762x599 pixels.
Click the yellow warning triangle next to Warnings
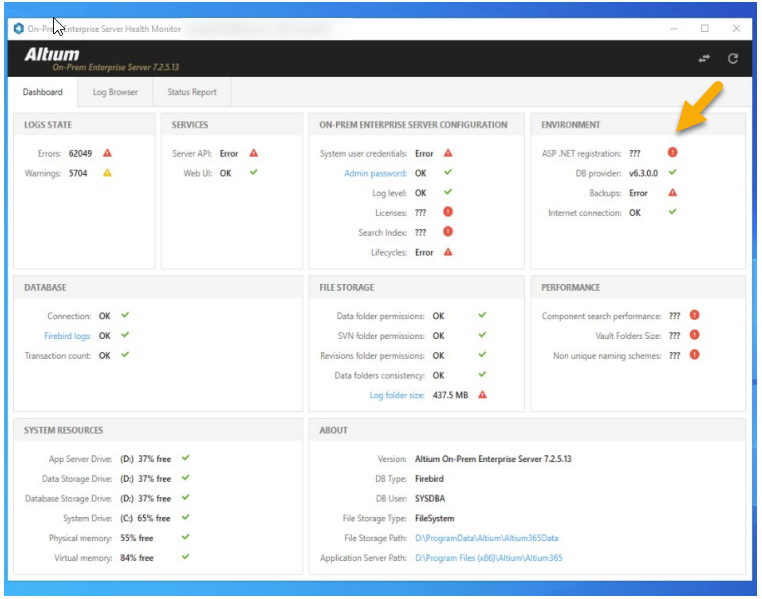click(107, 172)
